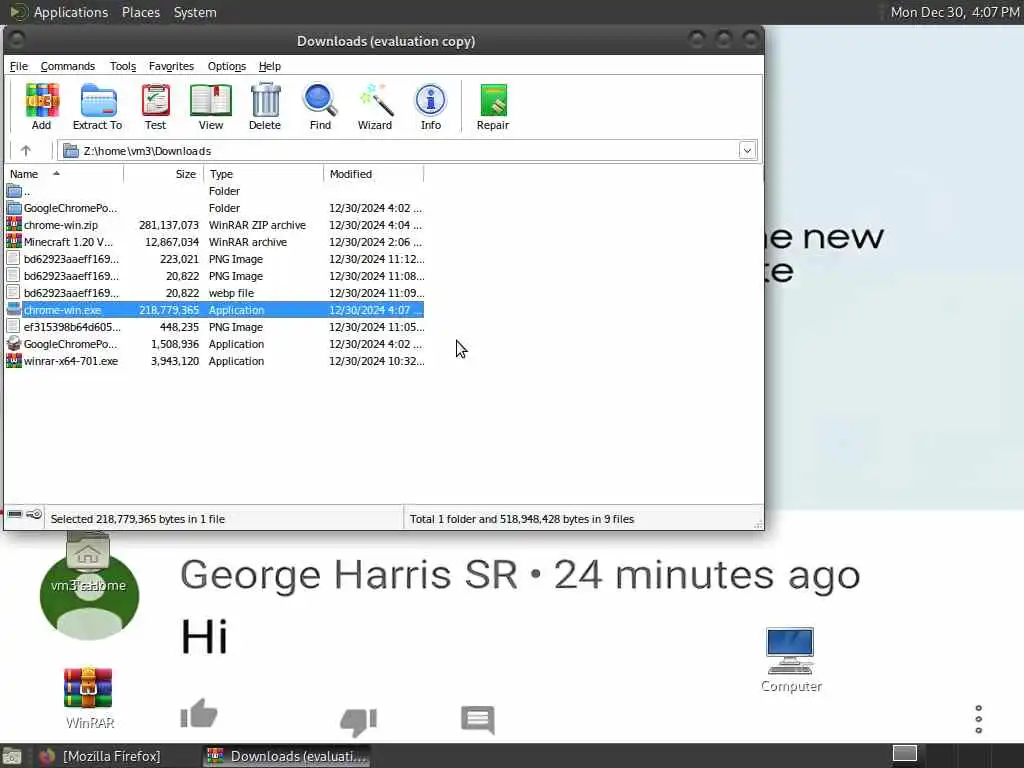The image size is (1024, 768).
Task: Select the Minecraft 1.20 V... archive row
Action: coord(215,242)
